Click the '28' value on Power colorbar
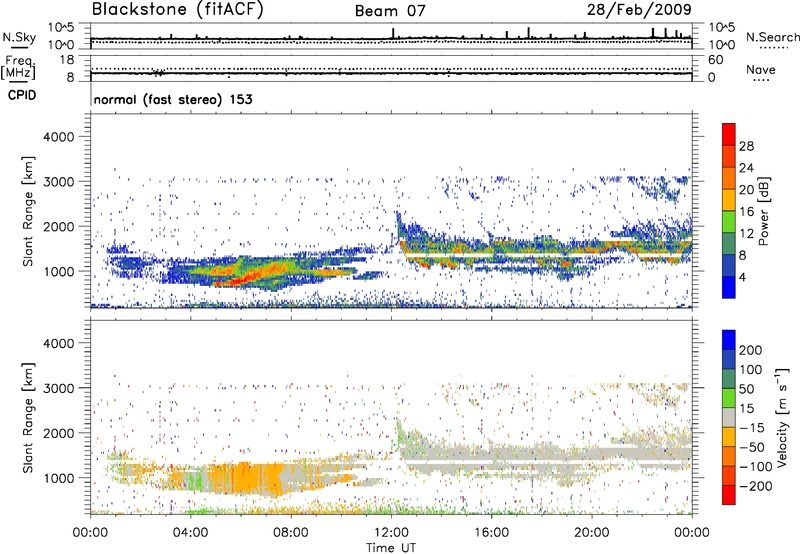Image resolution: width=800 pixels, height=554 pixels. pos(746,146)
